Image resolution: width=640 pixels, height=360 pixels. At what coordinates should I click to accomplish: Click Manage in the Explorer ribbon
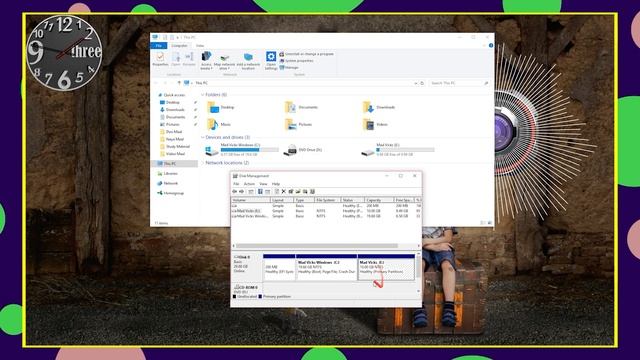[289, 67]
